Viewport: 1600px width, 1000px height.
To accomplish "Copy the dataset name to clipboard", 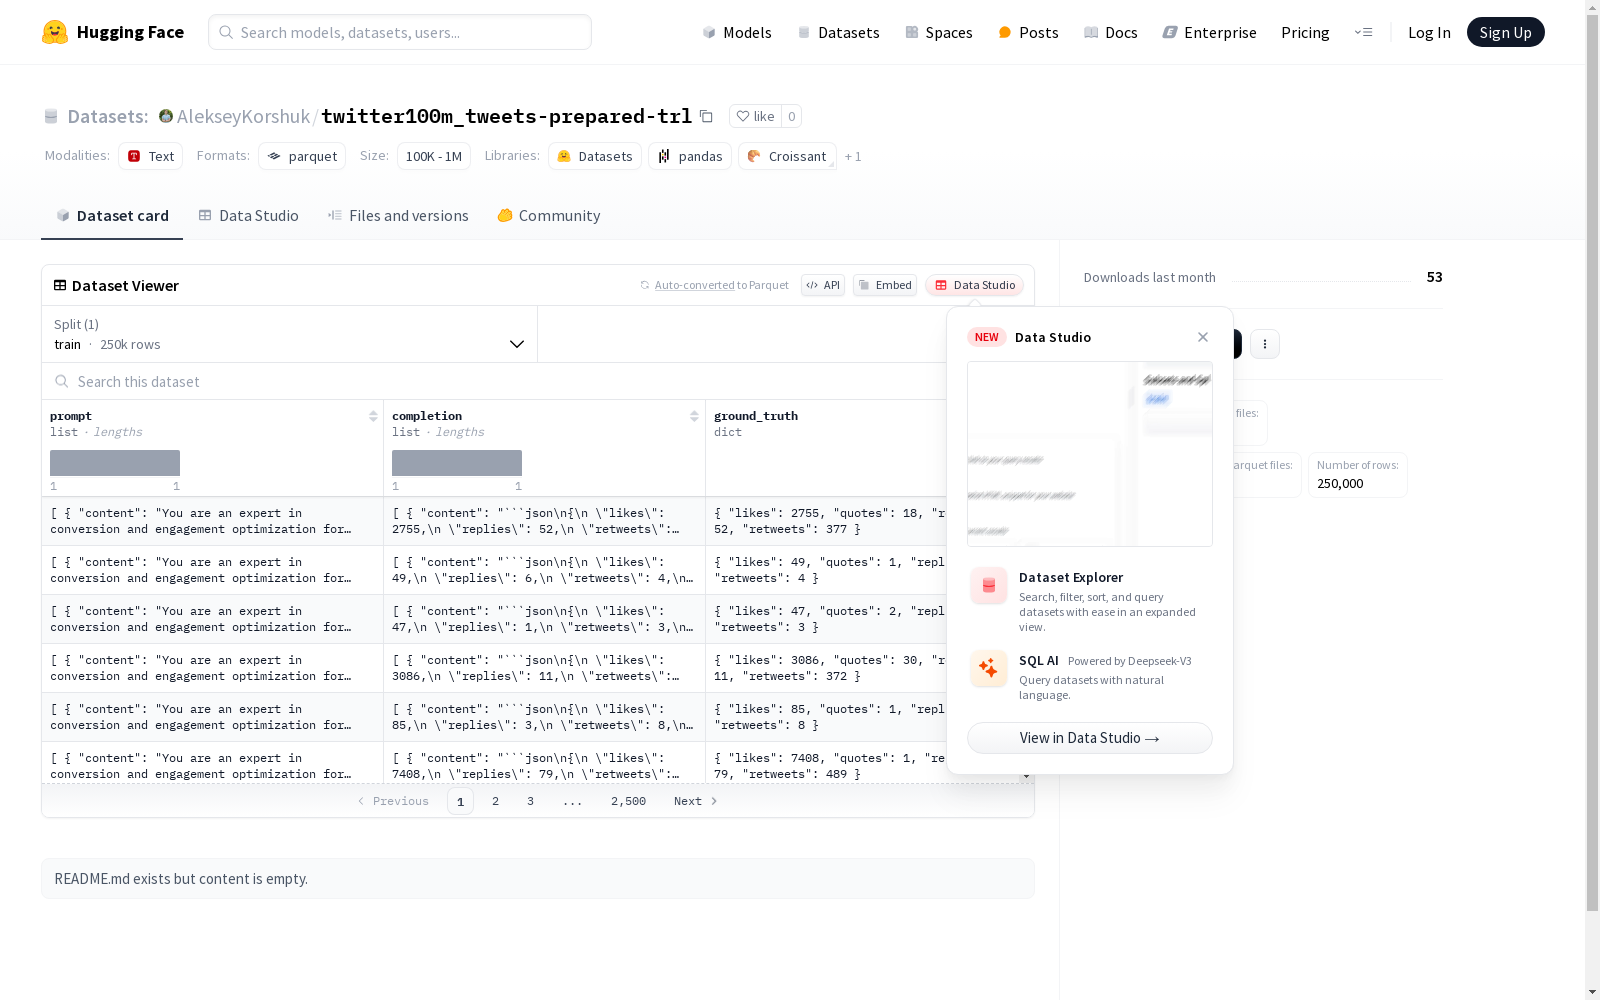I will coord(706,116).
